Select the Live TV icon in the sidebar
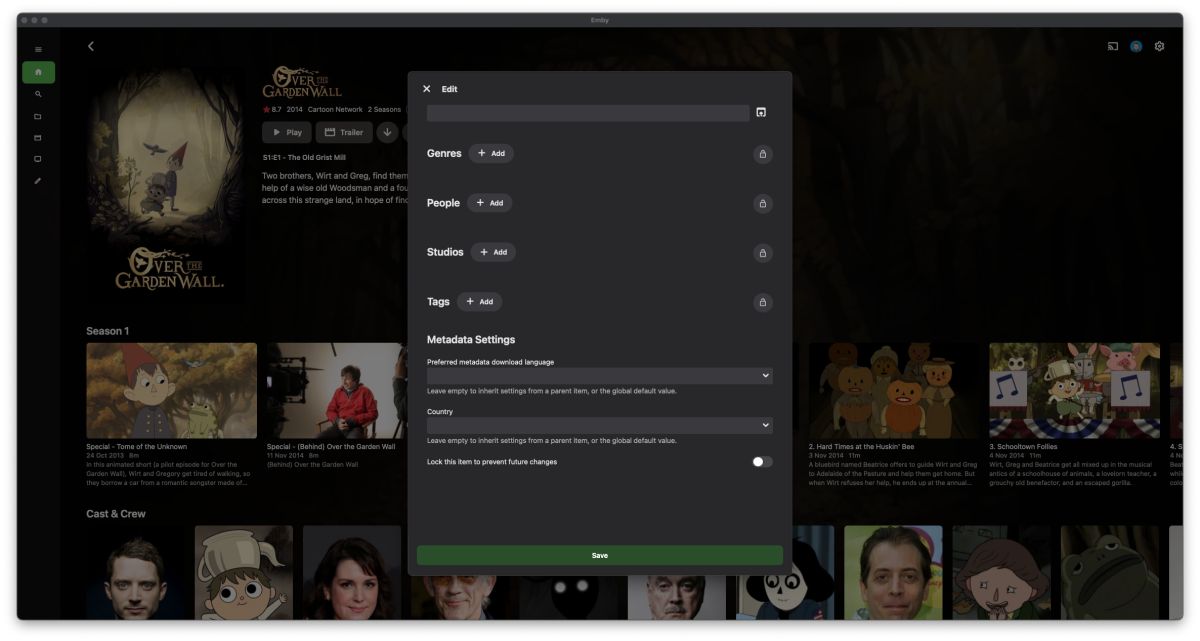 (37, 137)
